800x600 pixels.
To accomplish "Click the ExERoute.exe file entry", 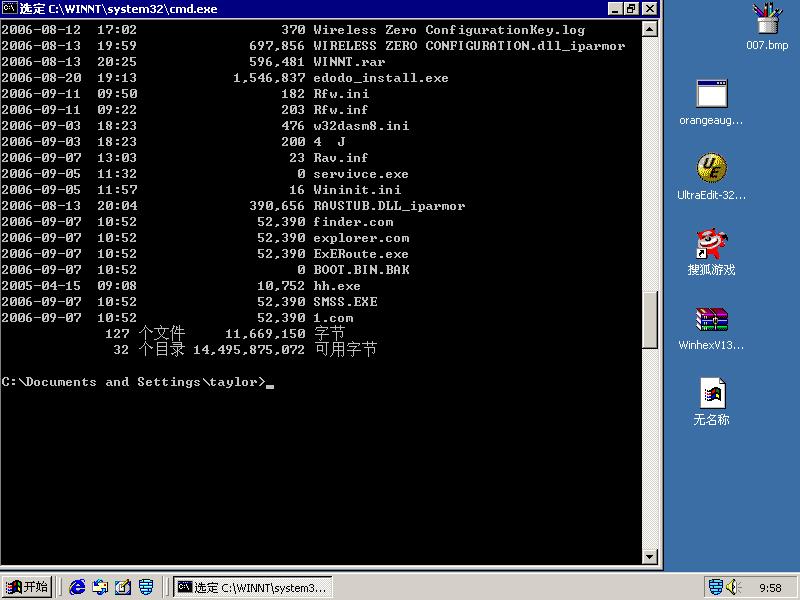I will tap(361, 254).
